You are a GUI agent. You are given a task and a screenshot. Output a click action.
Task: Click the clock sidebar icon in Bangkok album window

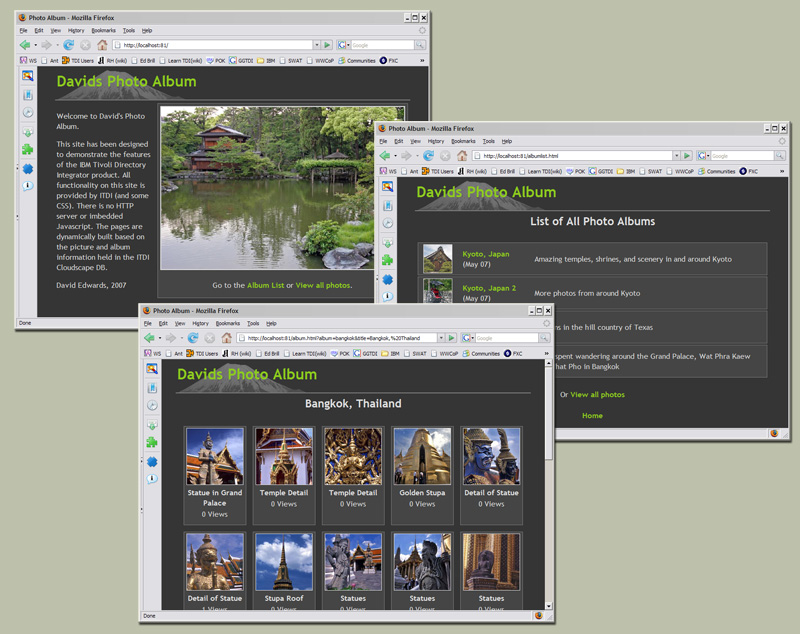pyautogui.click(x=152, y=405)
